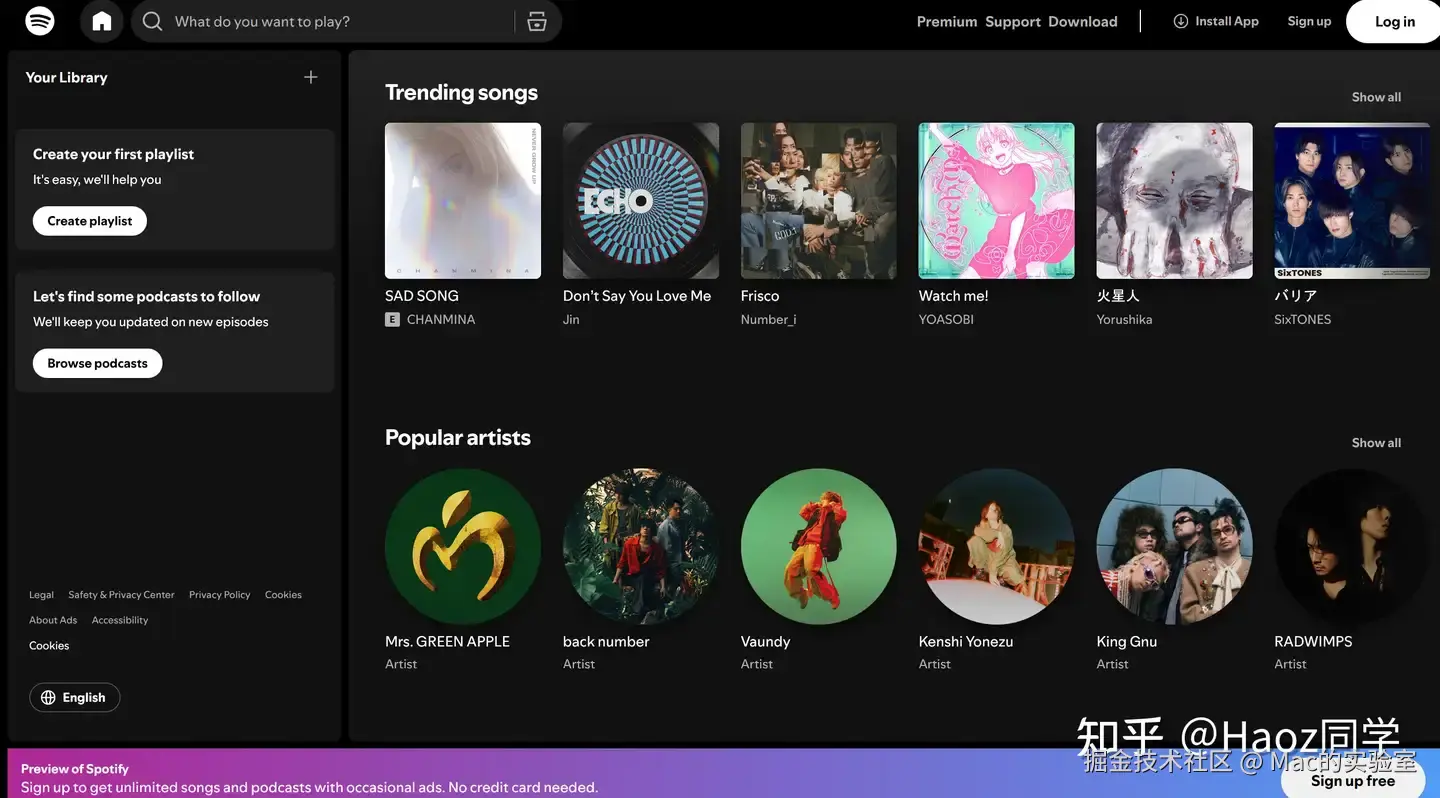Screen dimensions: 1440x798
Task: Click the RADWIMPS name text
Action: (x=1313, y=642)
